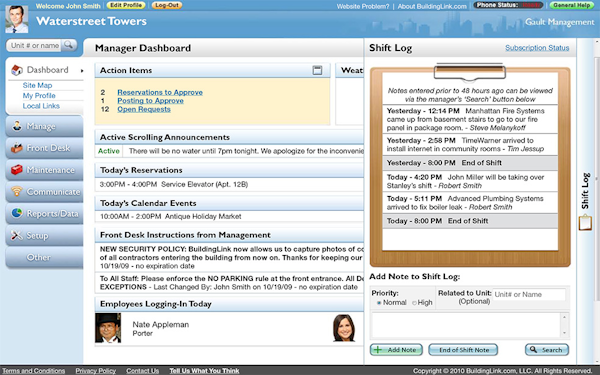Open the Reports/Data menu
The image size is (600, 375).
pos(44,214)
